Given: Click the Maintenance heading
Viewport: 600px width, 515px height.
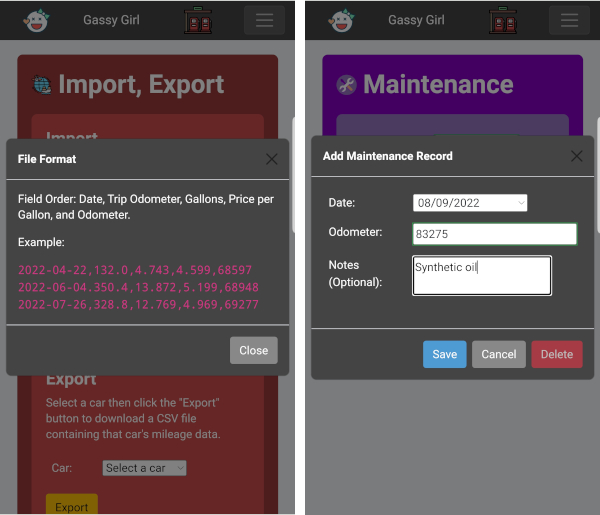Looking at the screenshot, I should (x=438, y=84).
